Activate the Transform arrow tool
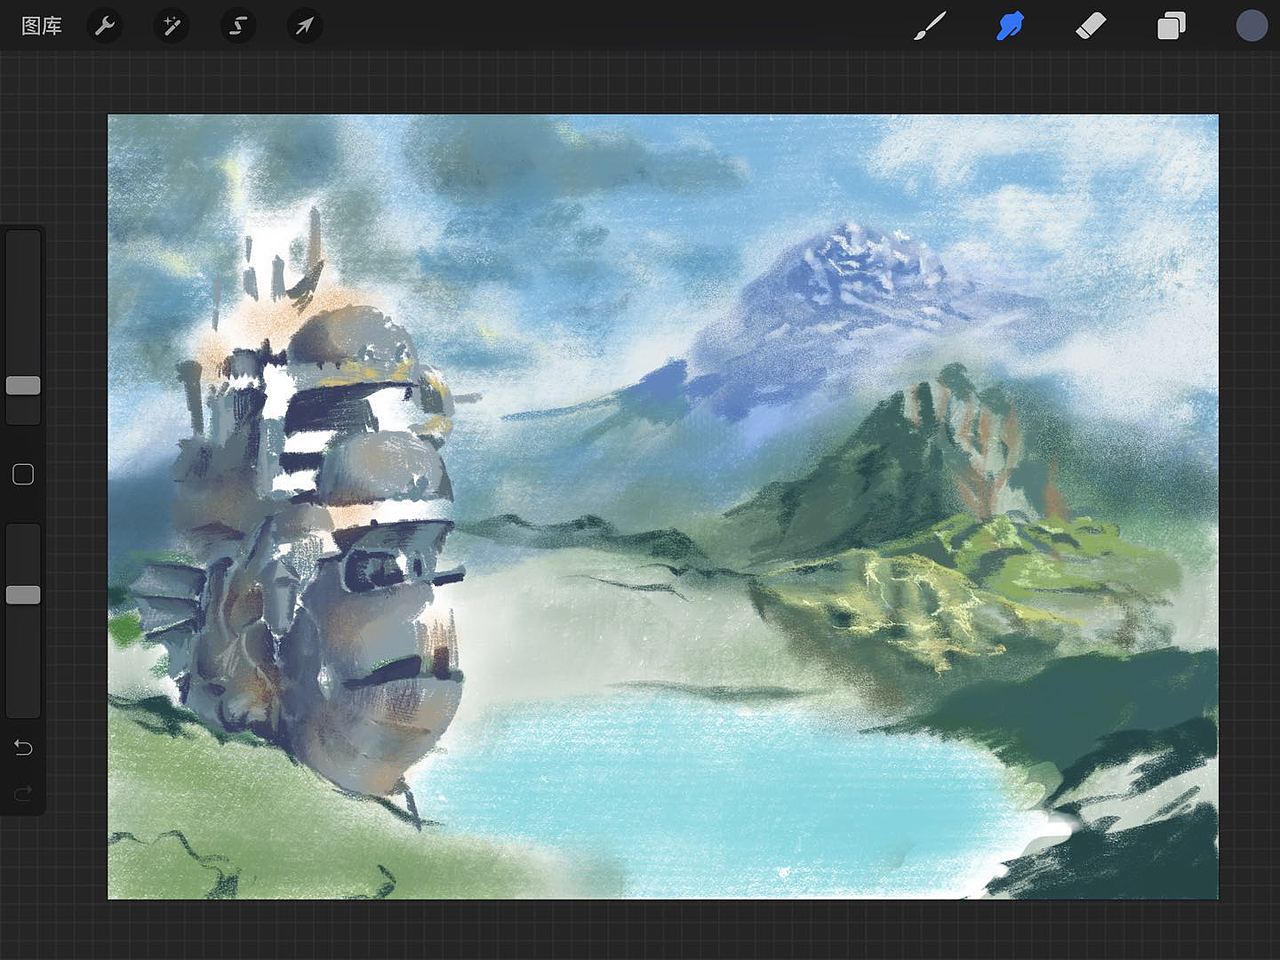Image resolution: width=1280 pixels, height=960 pixels. pyautogui.click(x=304, y=26)
